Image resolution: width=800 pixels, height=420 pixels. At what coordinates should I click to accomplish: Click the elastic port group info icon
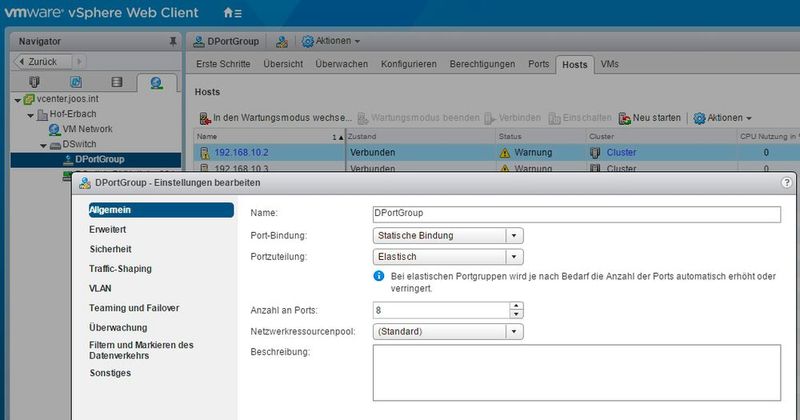coord(379,276)
